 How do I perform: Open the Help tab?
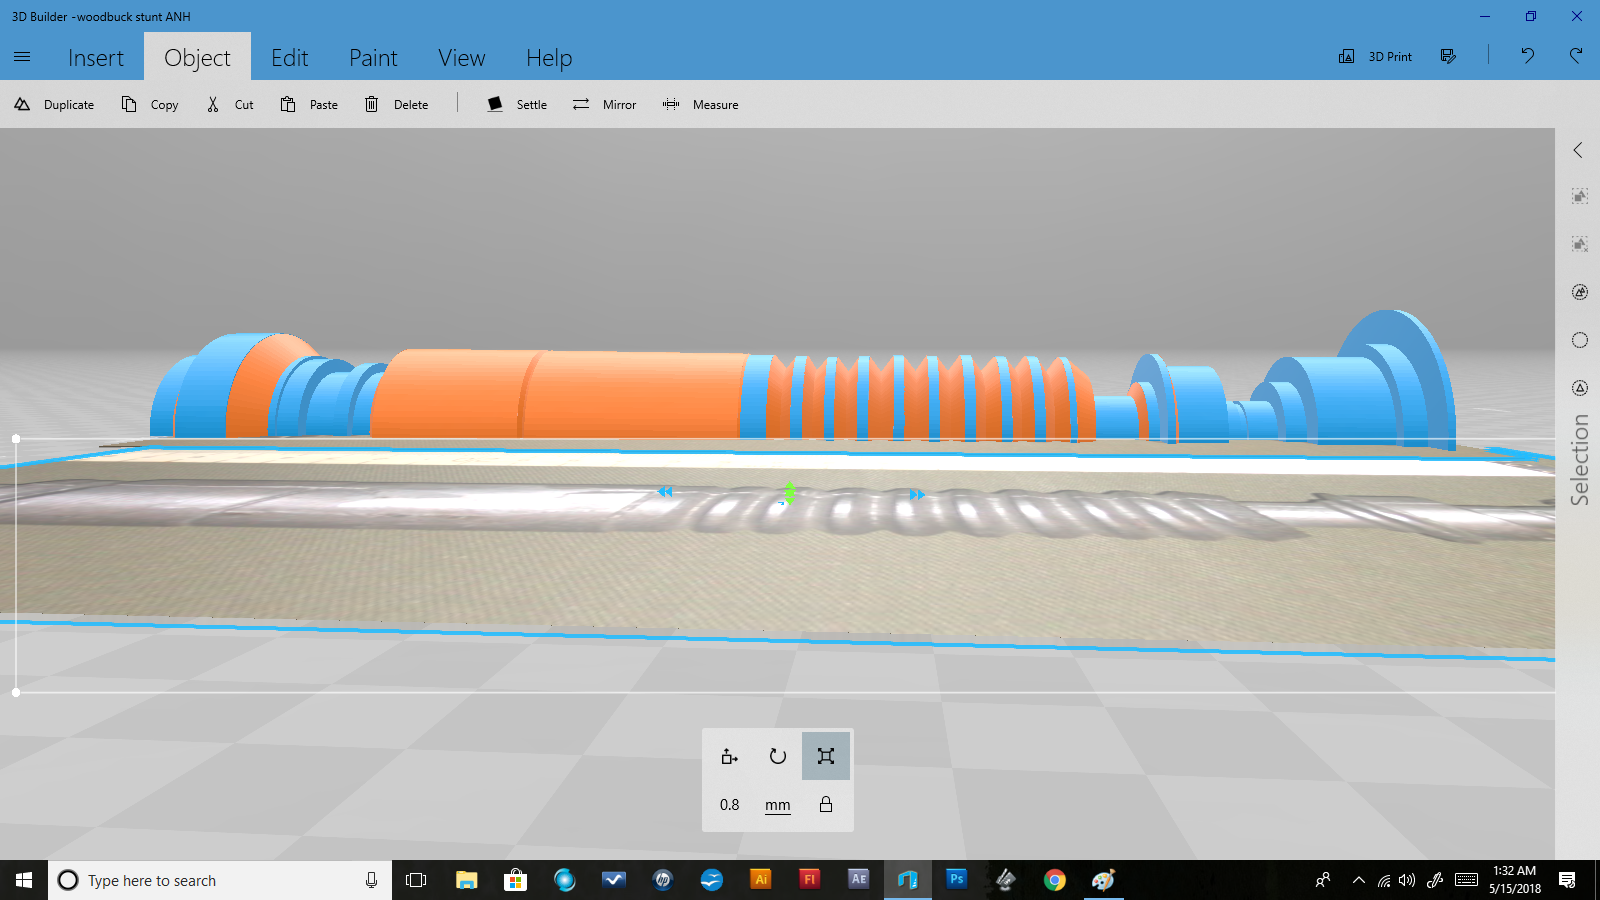coord(549,58)
